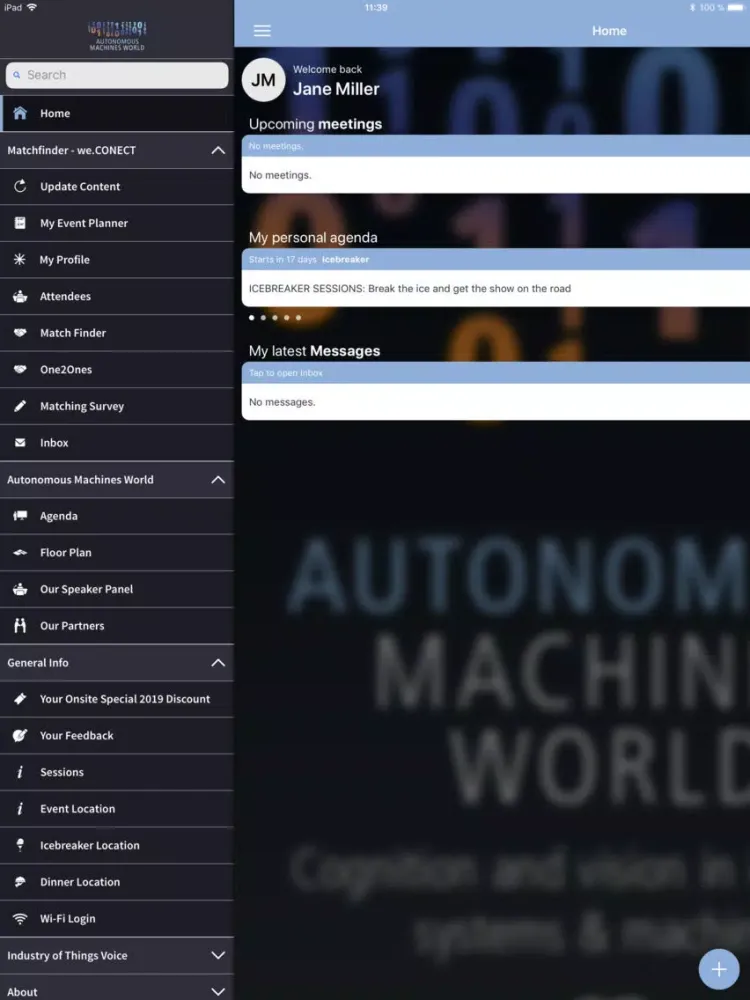Viewport: 750px width, 1000px height.
Task: Click the Onsite Special Discount tag icon
Action: click(x=20, y=698)
